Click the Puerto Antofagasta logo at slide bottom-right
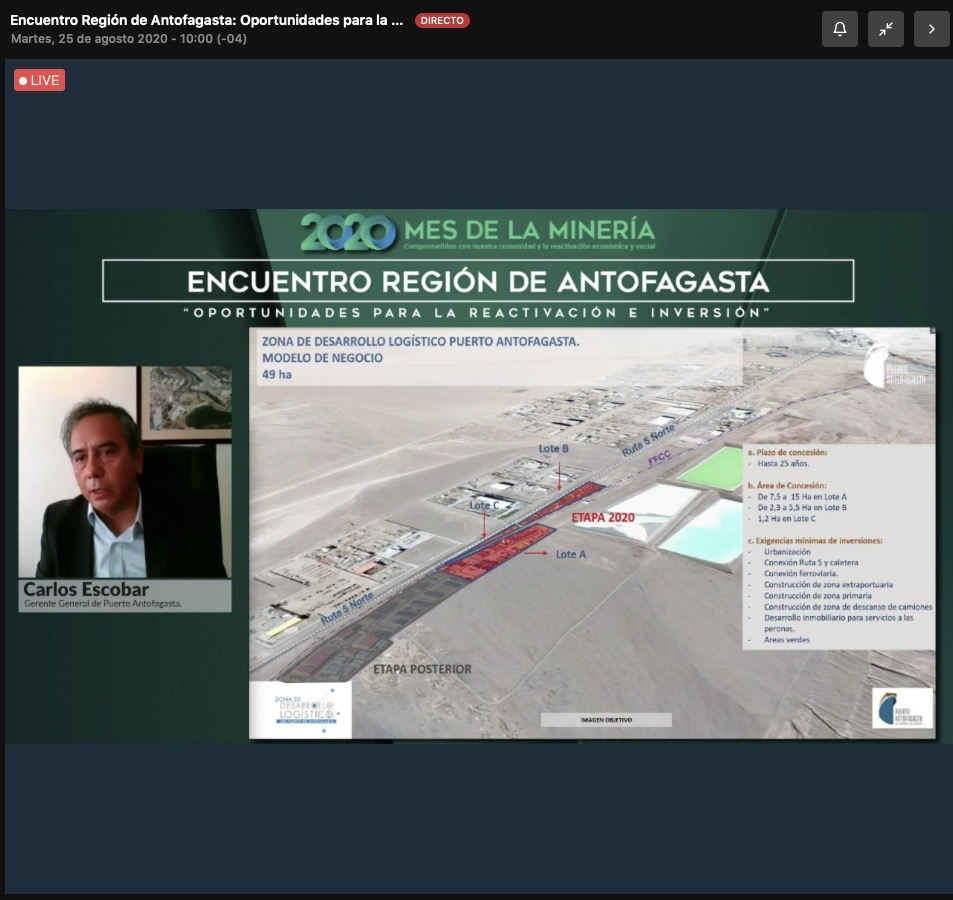 (902, 708)
